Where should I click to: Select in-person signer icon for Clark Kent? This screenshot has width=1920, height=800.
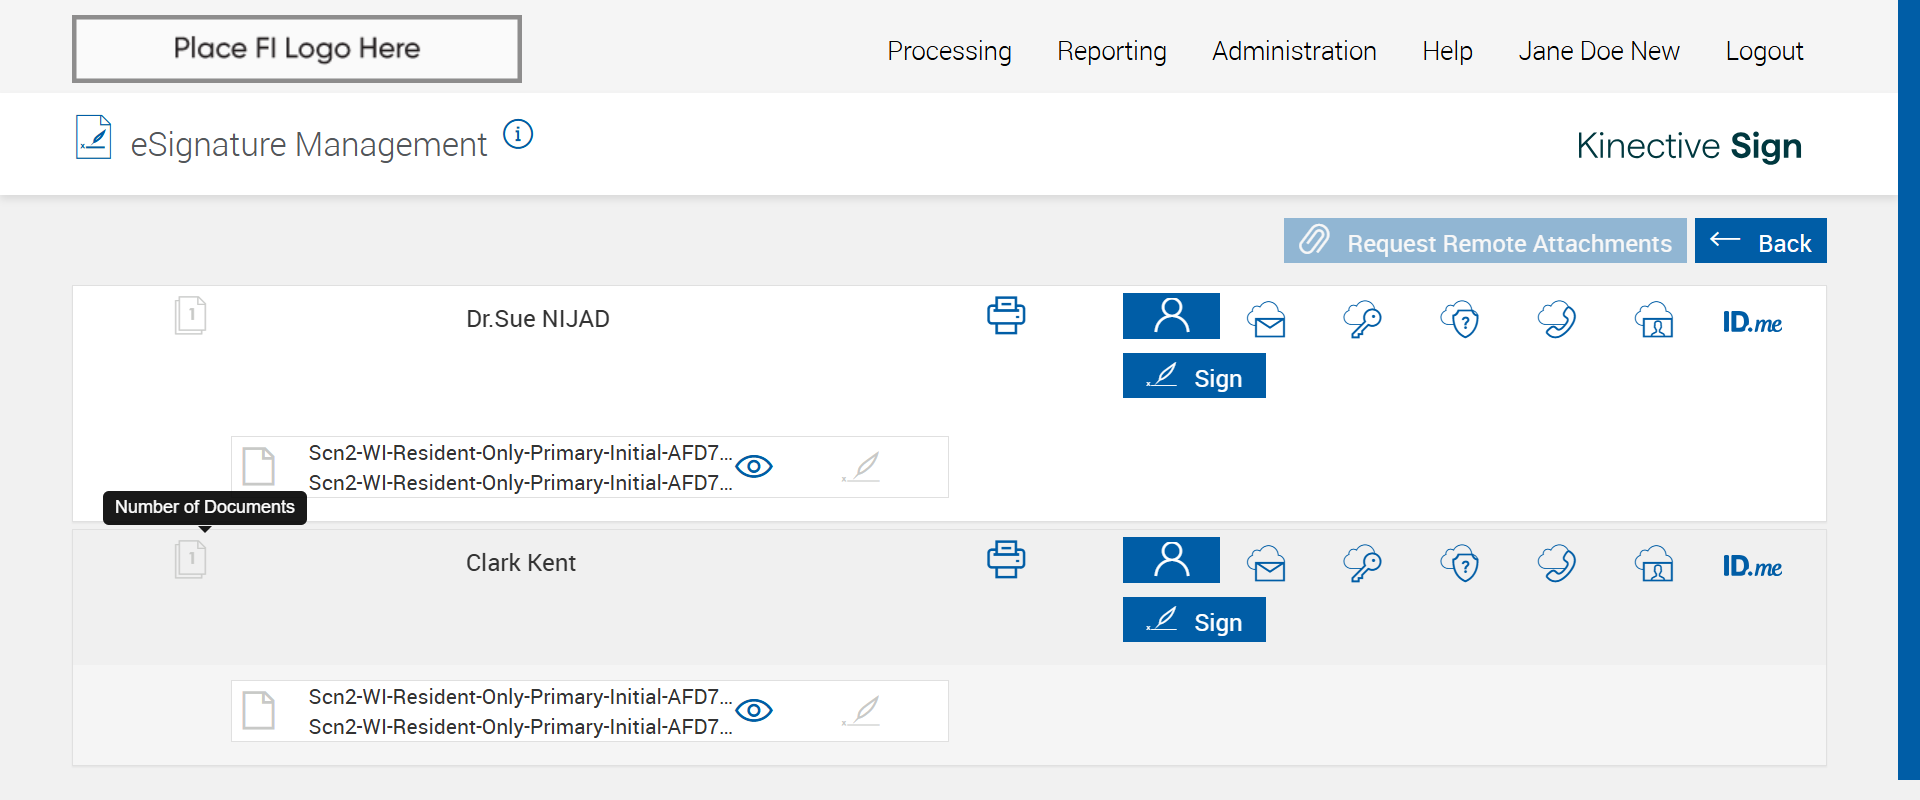click(1171, 560)
